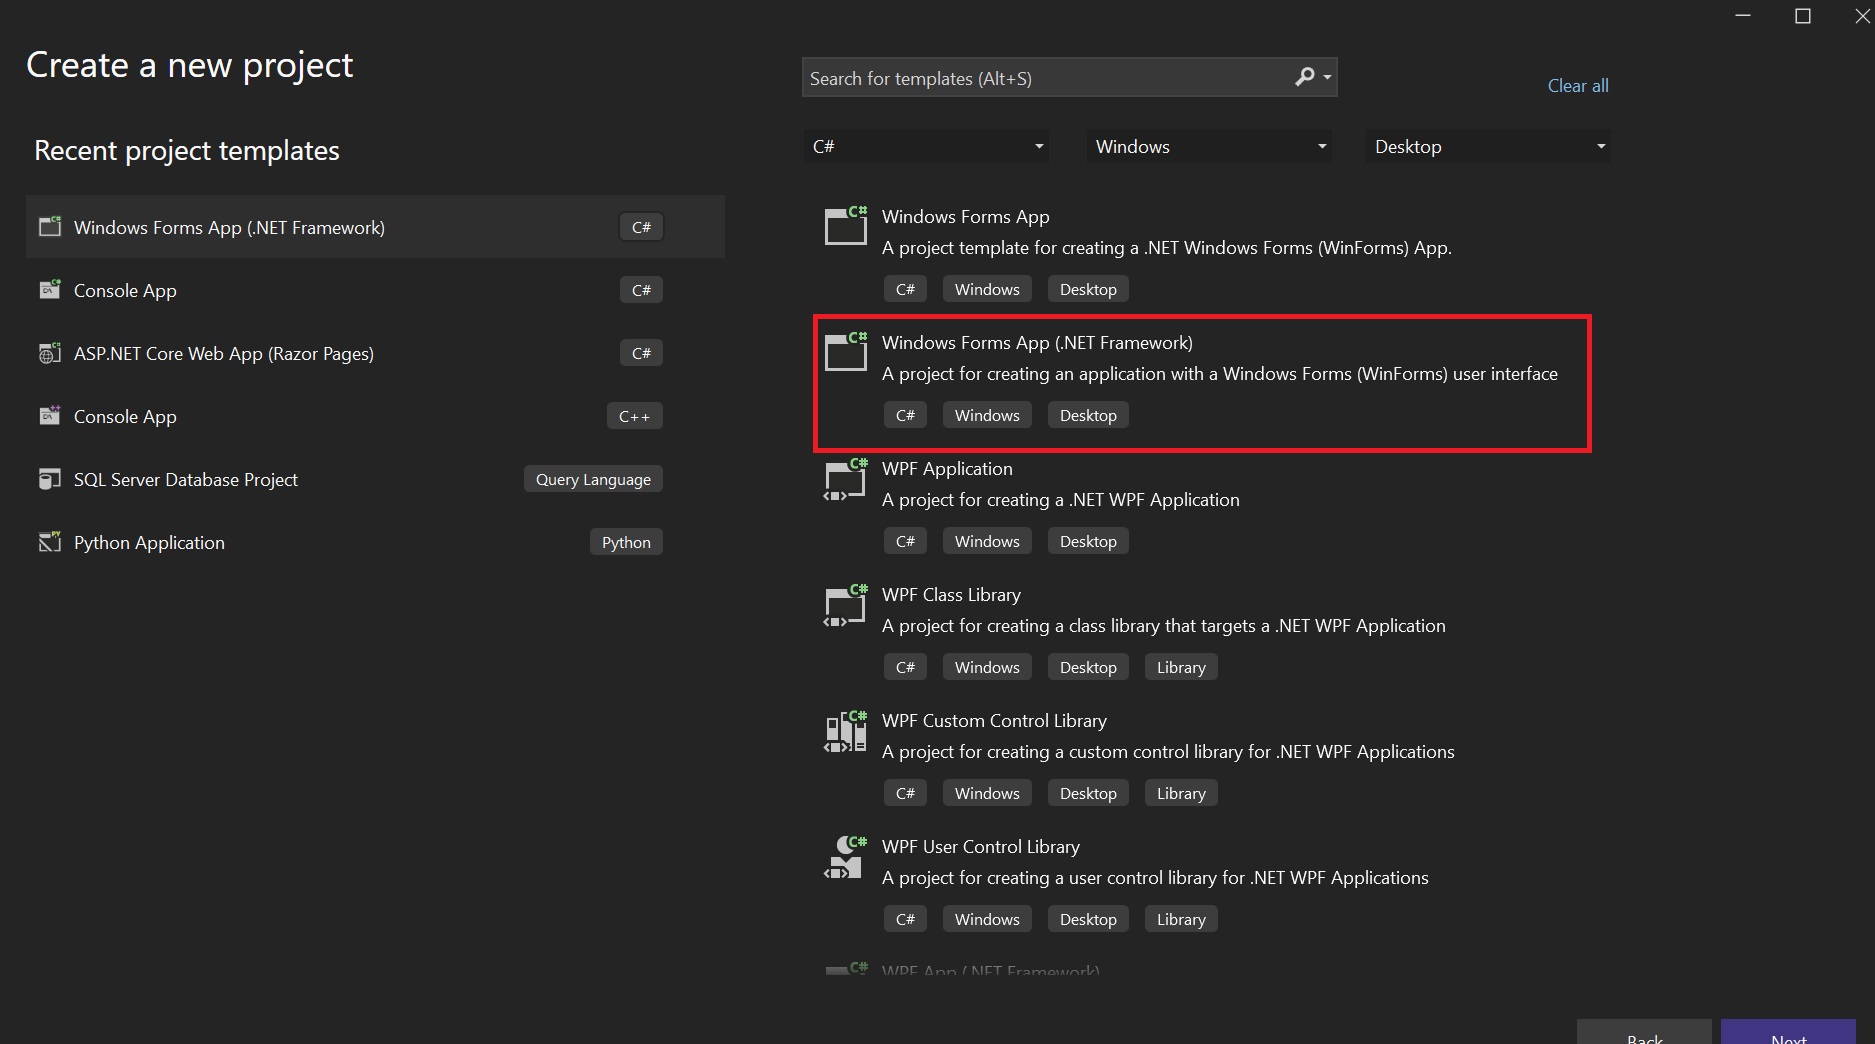Click the Desktop tag under WPF User Control Library
Screen dimensions: 1875x1044
pyautogui.click(x=1088, y=919)
